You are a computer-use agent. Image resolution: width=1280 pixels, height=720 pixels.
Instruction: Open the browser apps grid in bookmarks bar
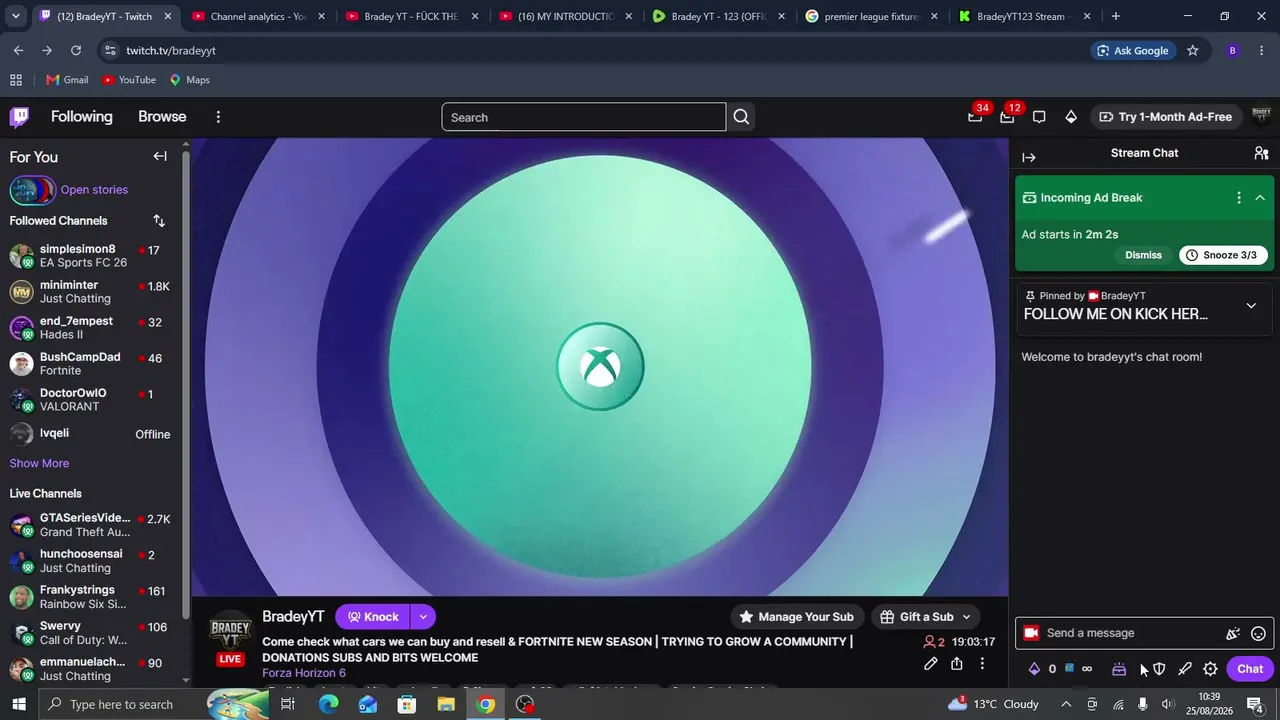click(x=16, y=80)
